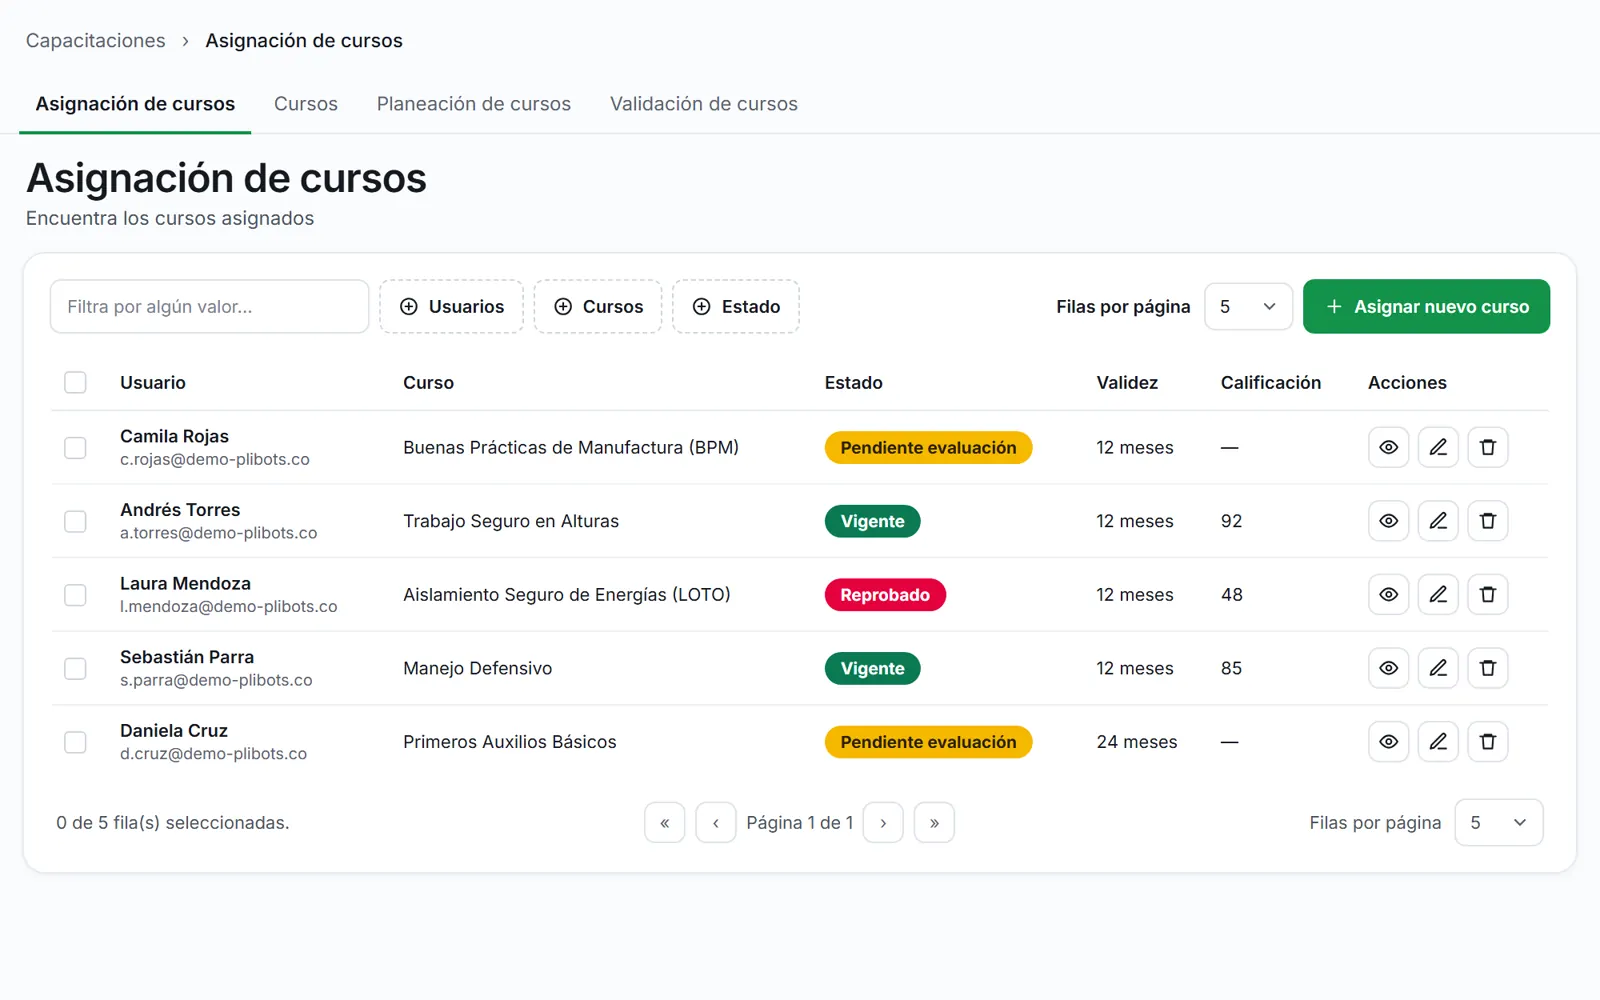Image resolution: width=1600 pixels, height=1000 pixels.
Task: Select the Asignación de cursos tab
Action: [x=135, y=104]
